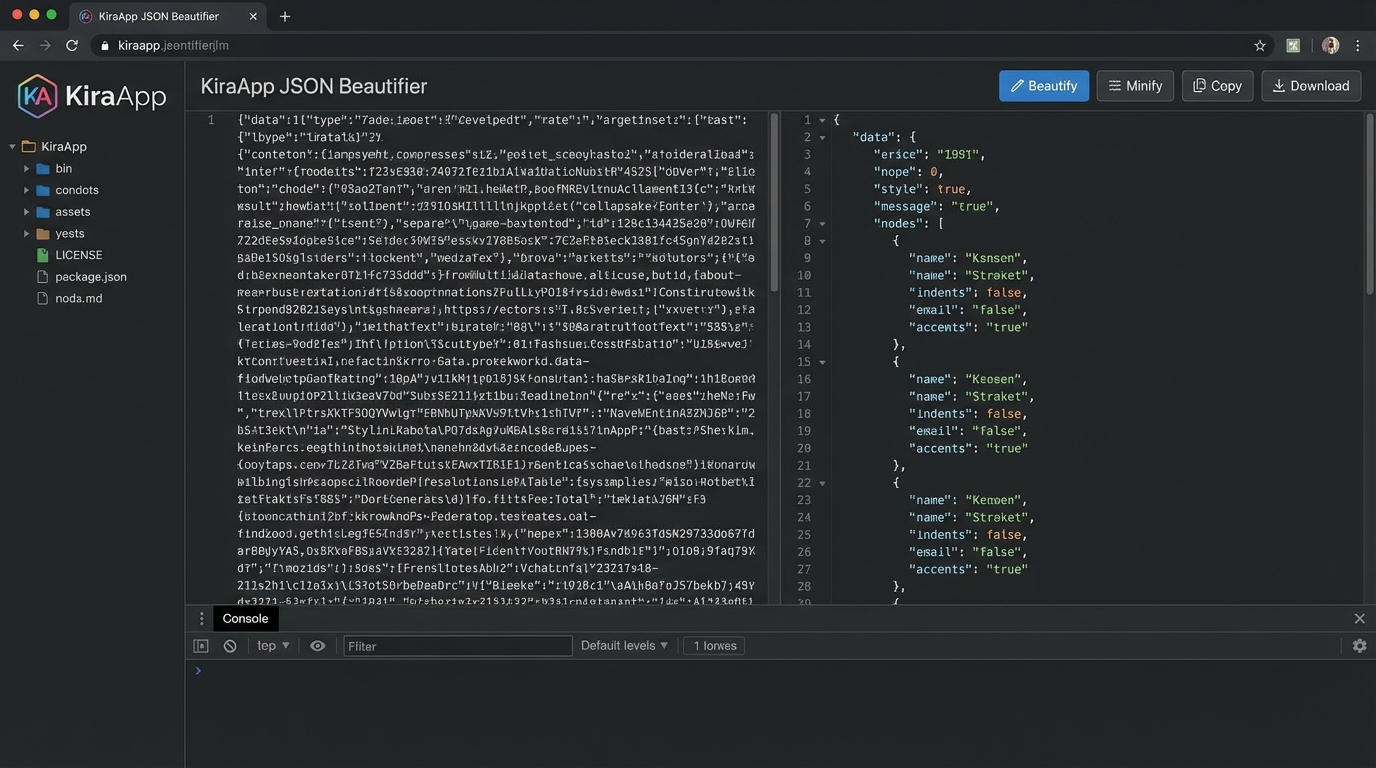
Task: Clear the console using the no-entry icon
Action: point(230,645)
